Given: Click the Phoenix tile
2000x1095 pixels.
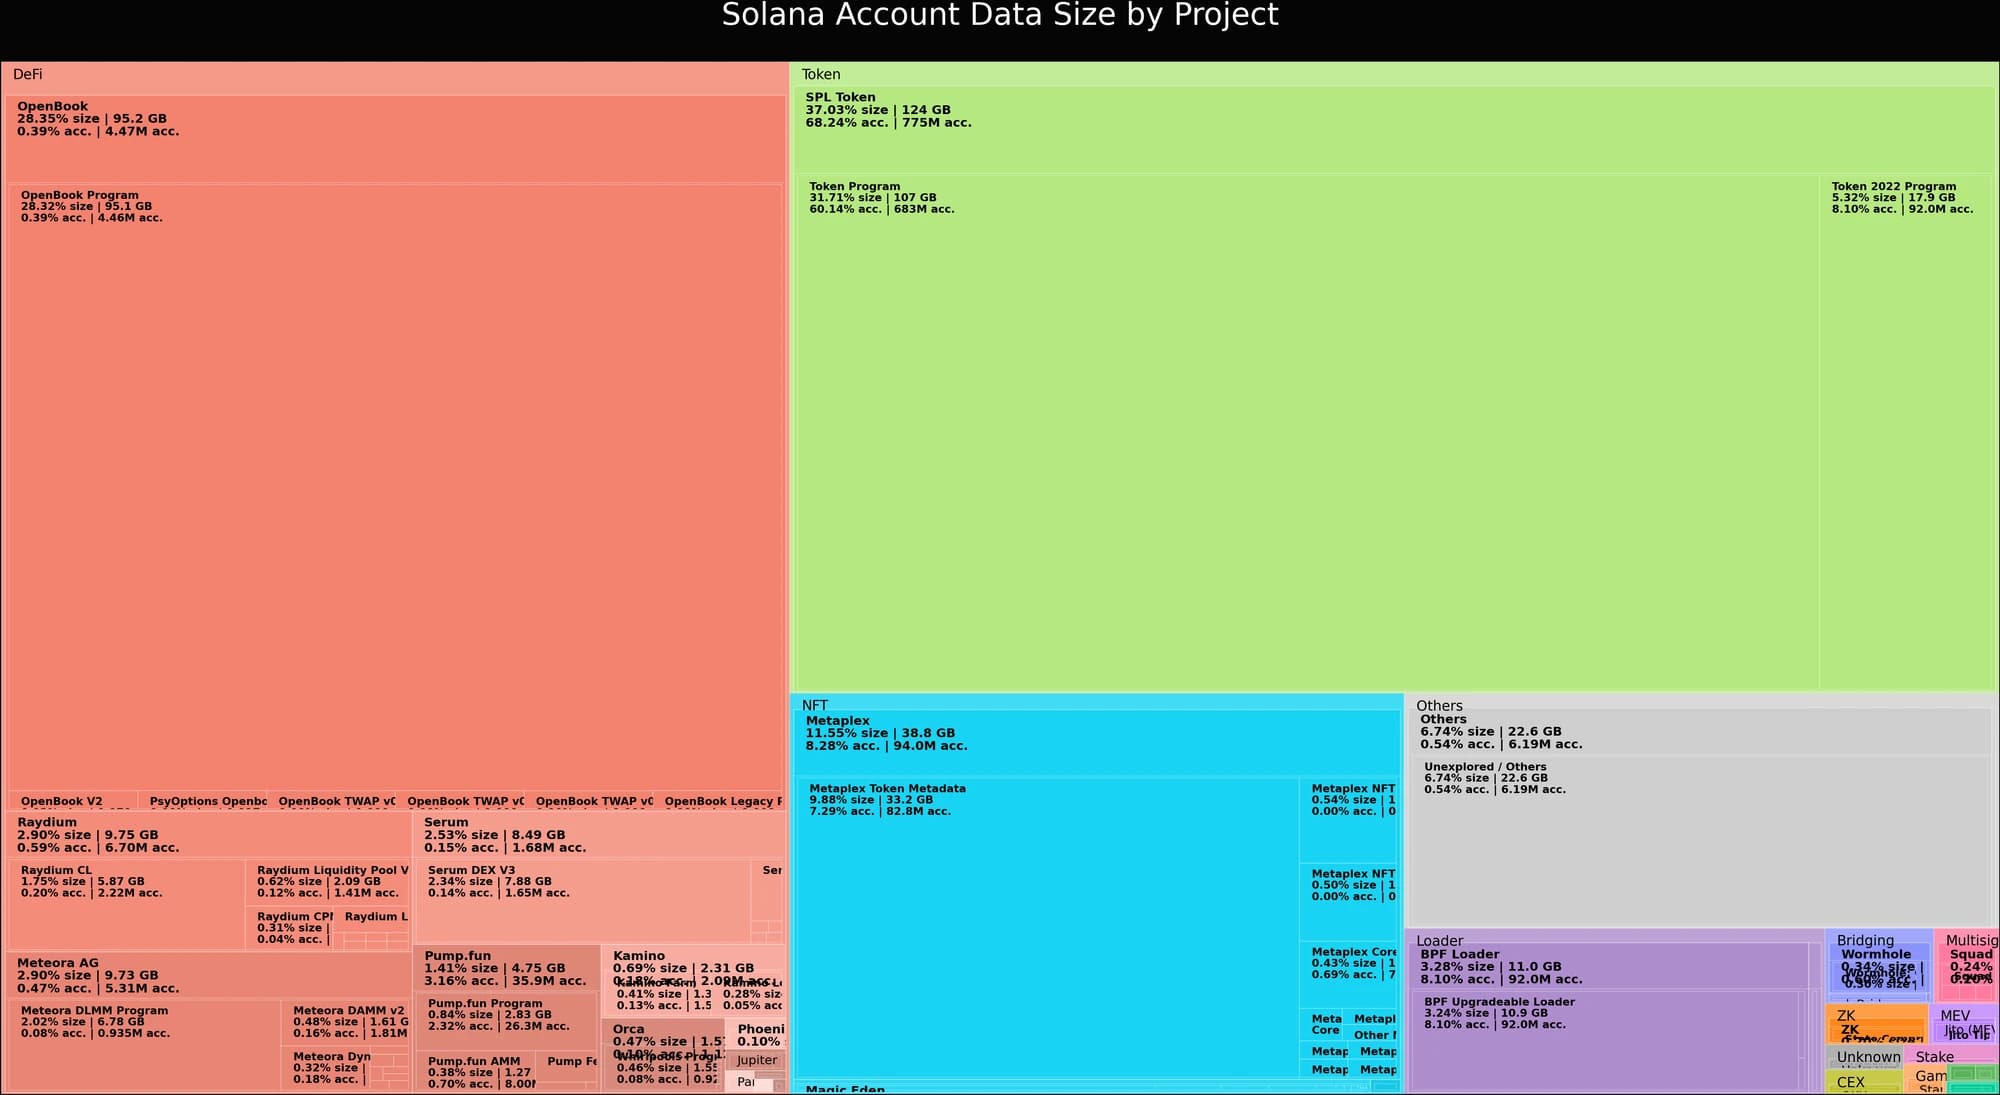Looking at the screenshot, I should tap(756, 1034).
